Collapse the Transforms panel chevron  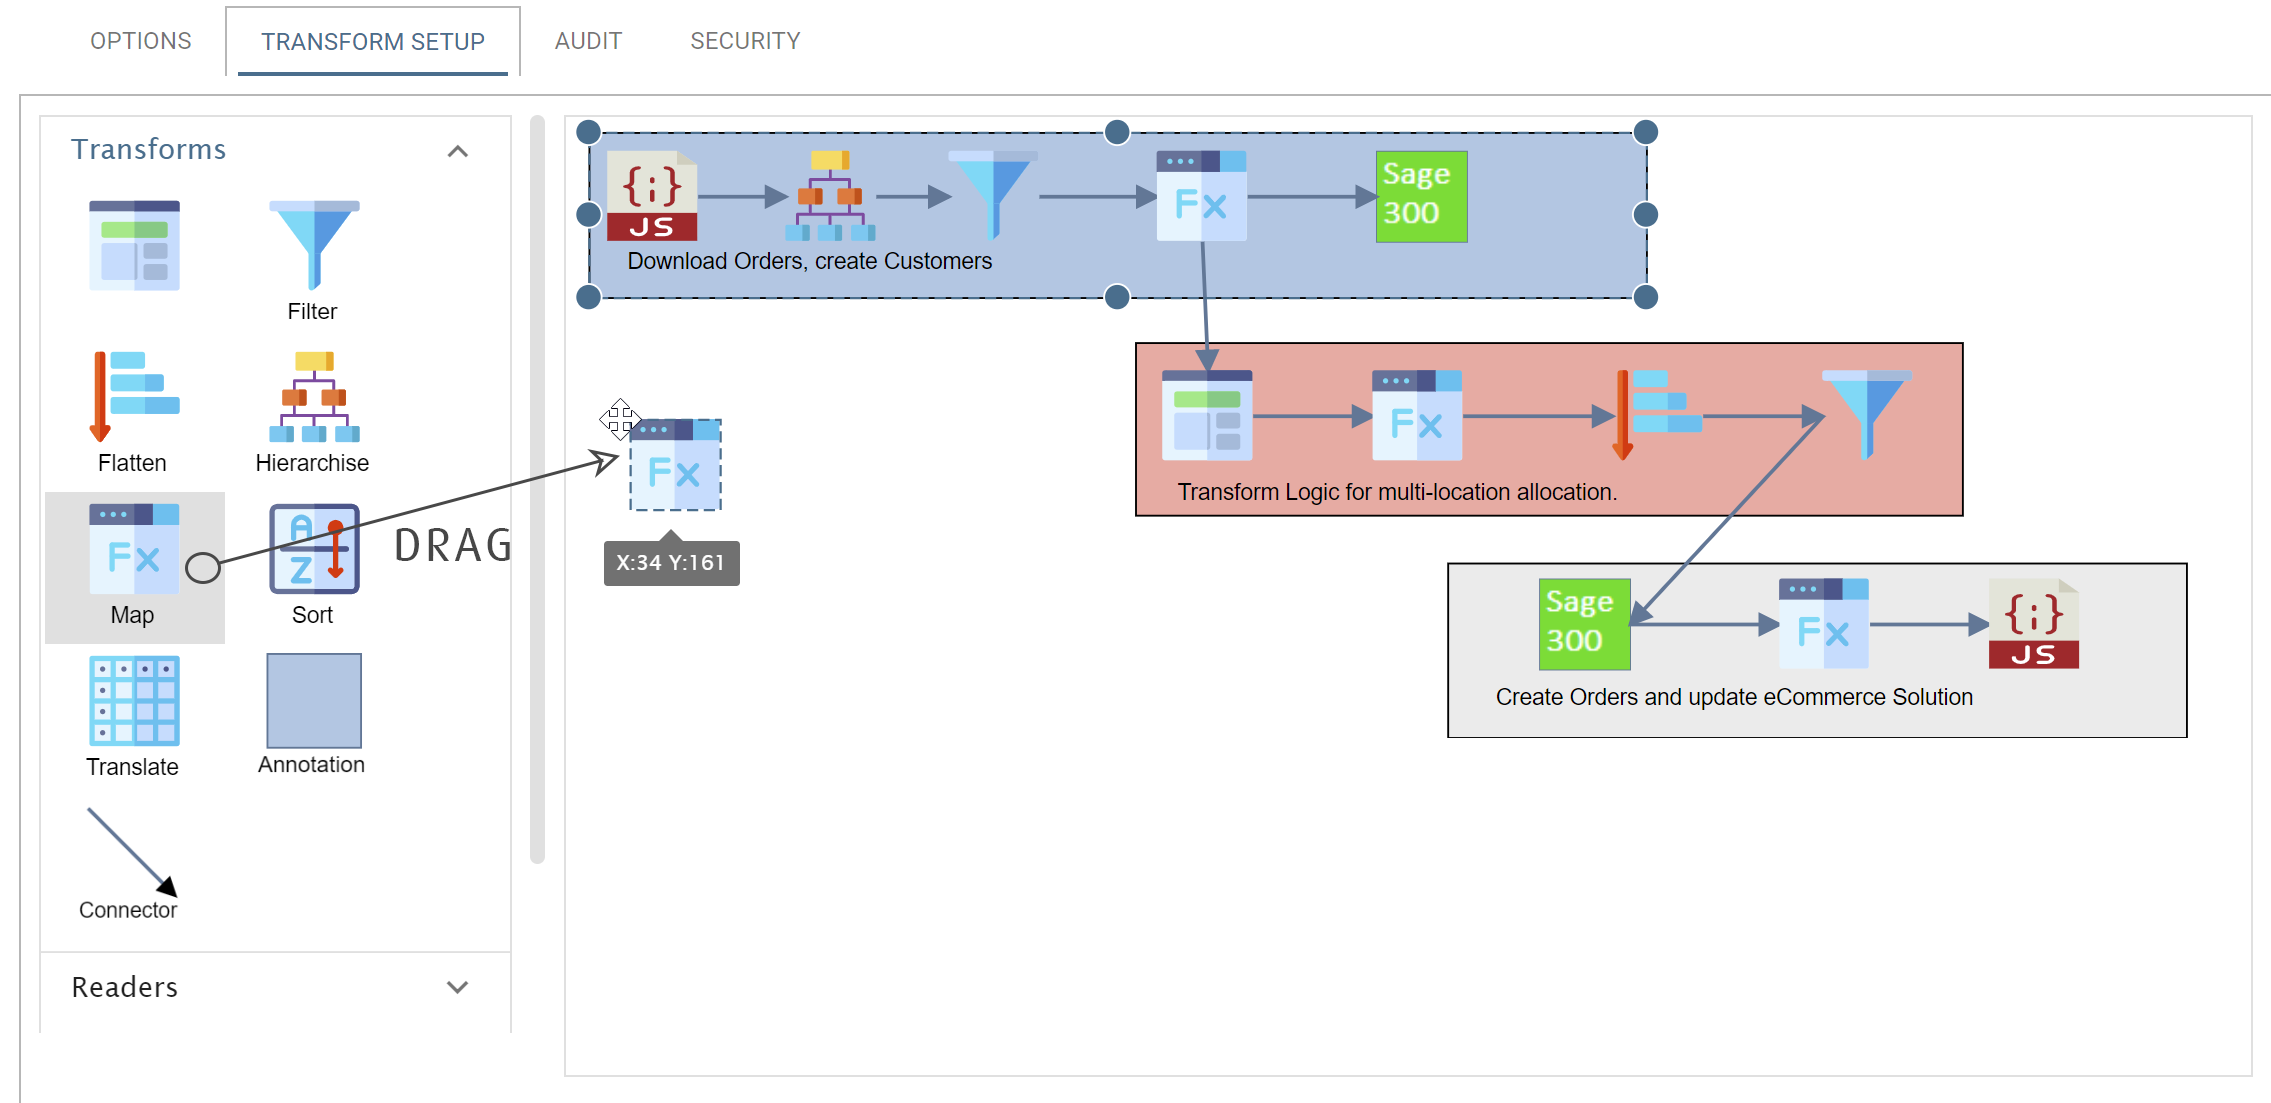457,151
